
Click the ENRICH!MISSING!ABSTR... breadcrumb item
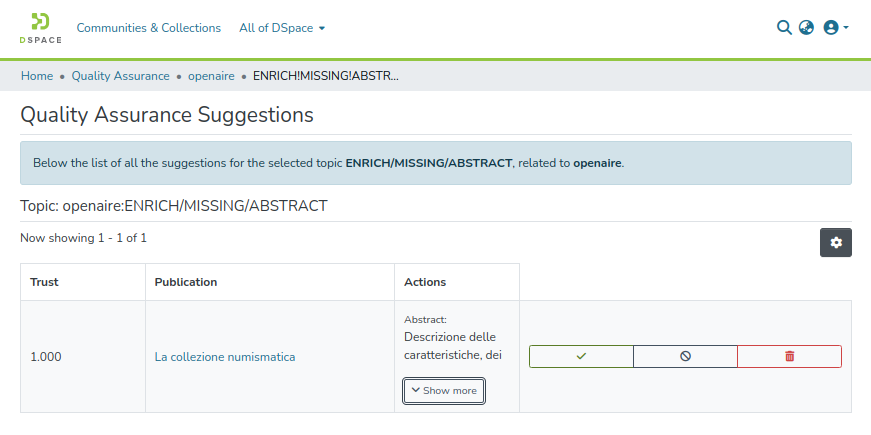click(326, 76)
